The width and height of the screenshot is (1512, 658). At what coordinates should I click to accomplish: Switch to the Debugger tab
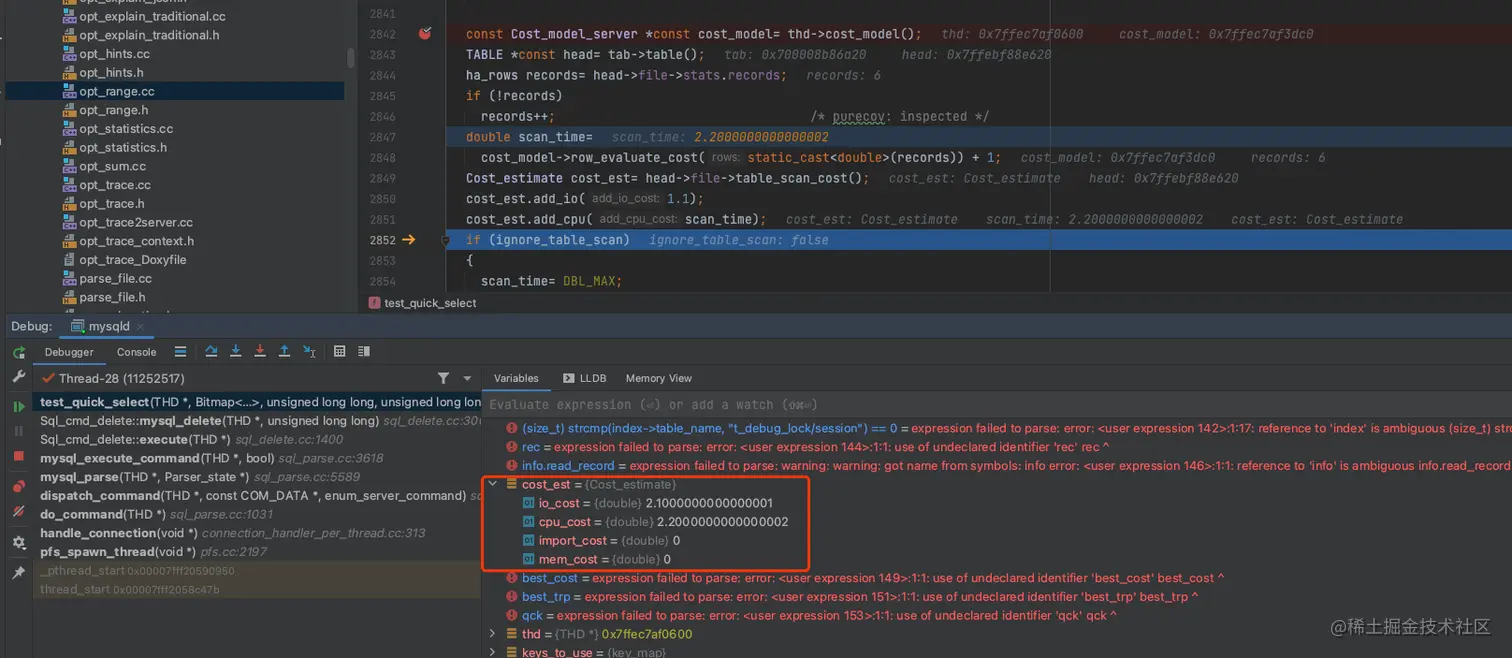pyautogui.click(x=69, y=352)
